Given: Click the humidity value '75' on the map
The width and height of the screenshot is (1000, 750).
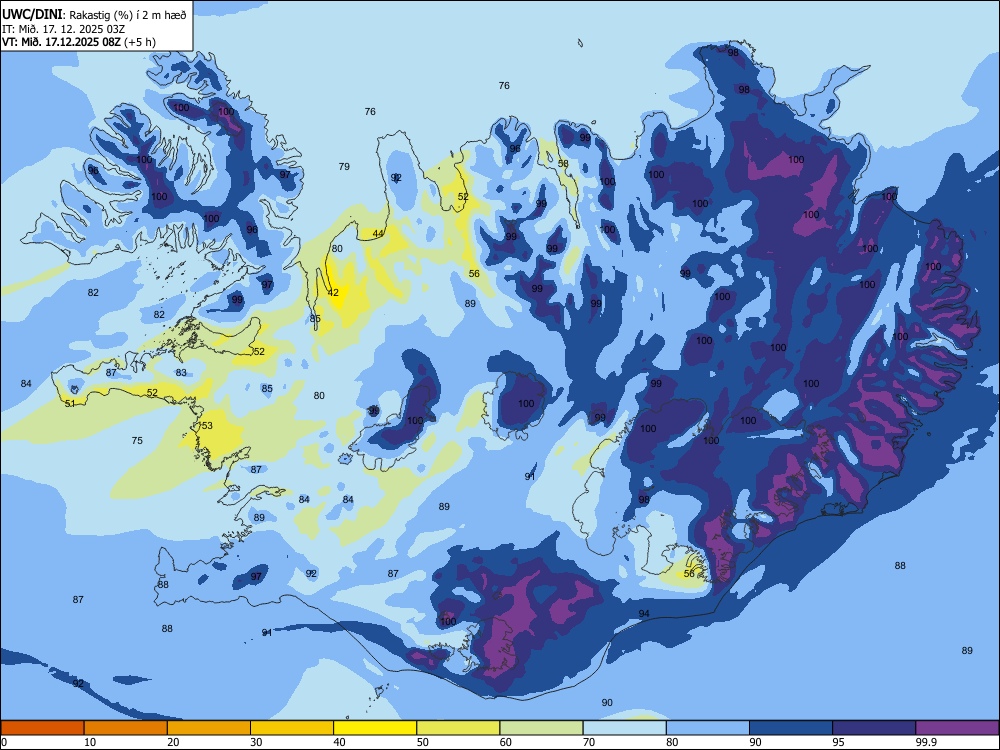Looking at the screenshot, I should (x=137, y=440).
